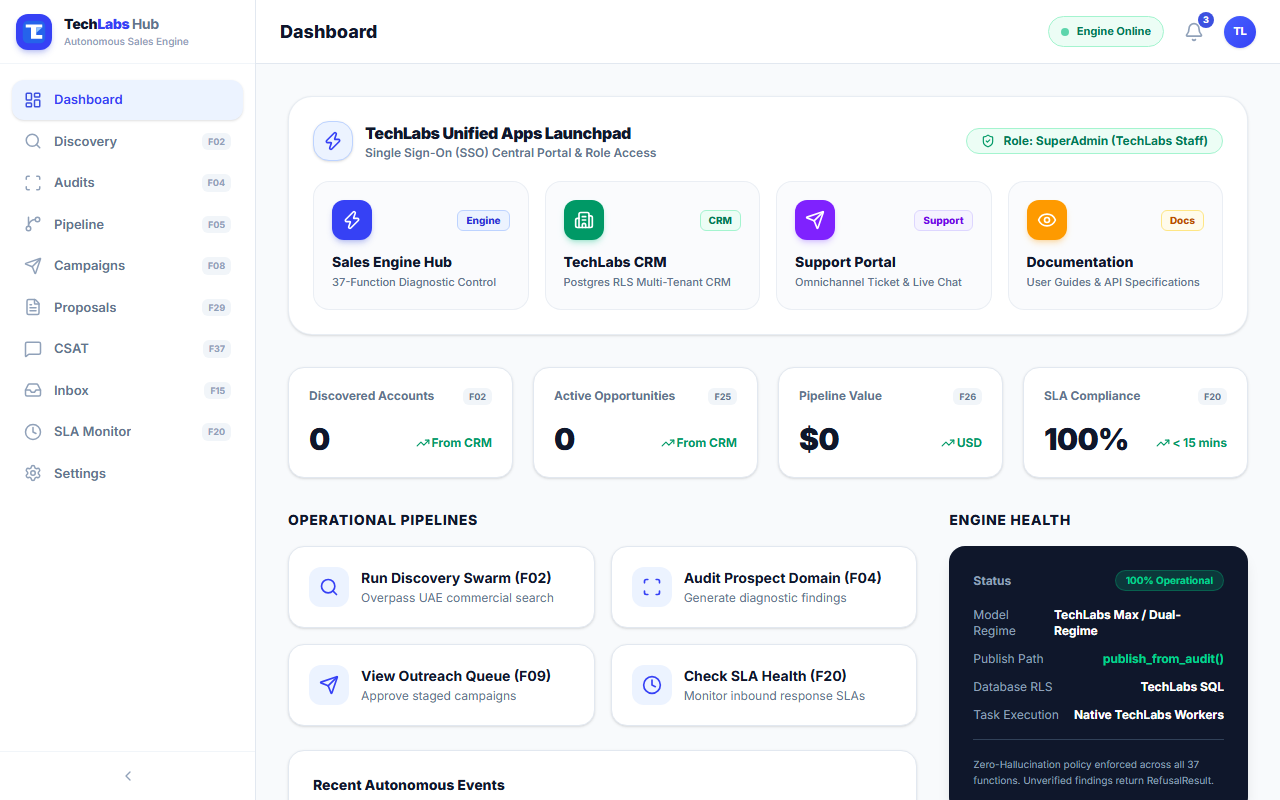
Task: Click the Engine tag on Sales Engine card
Action: [x=483, y=220]
